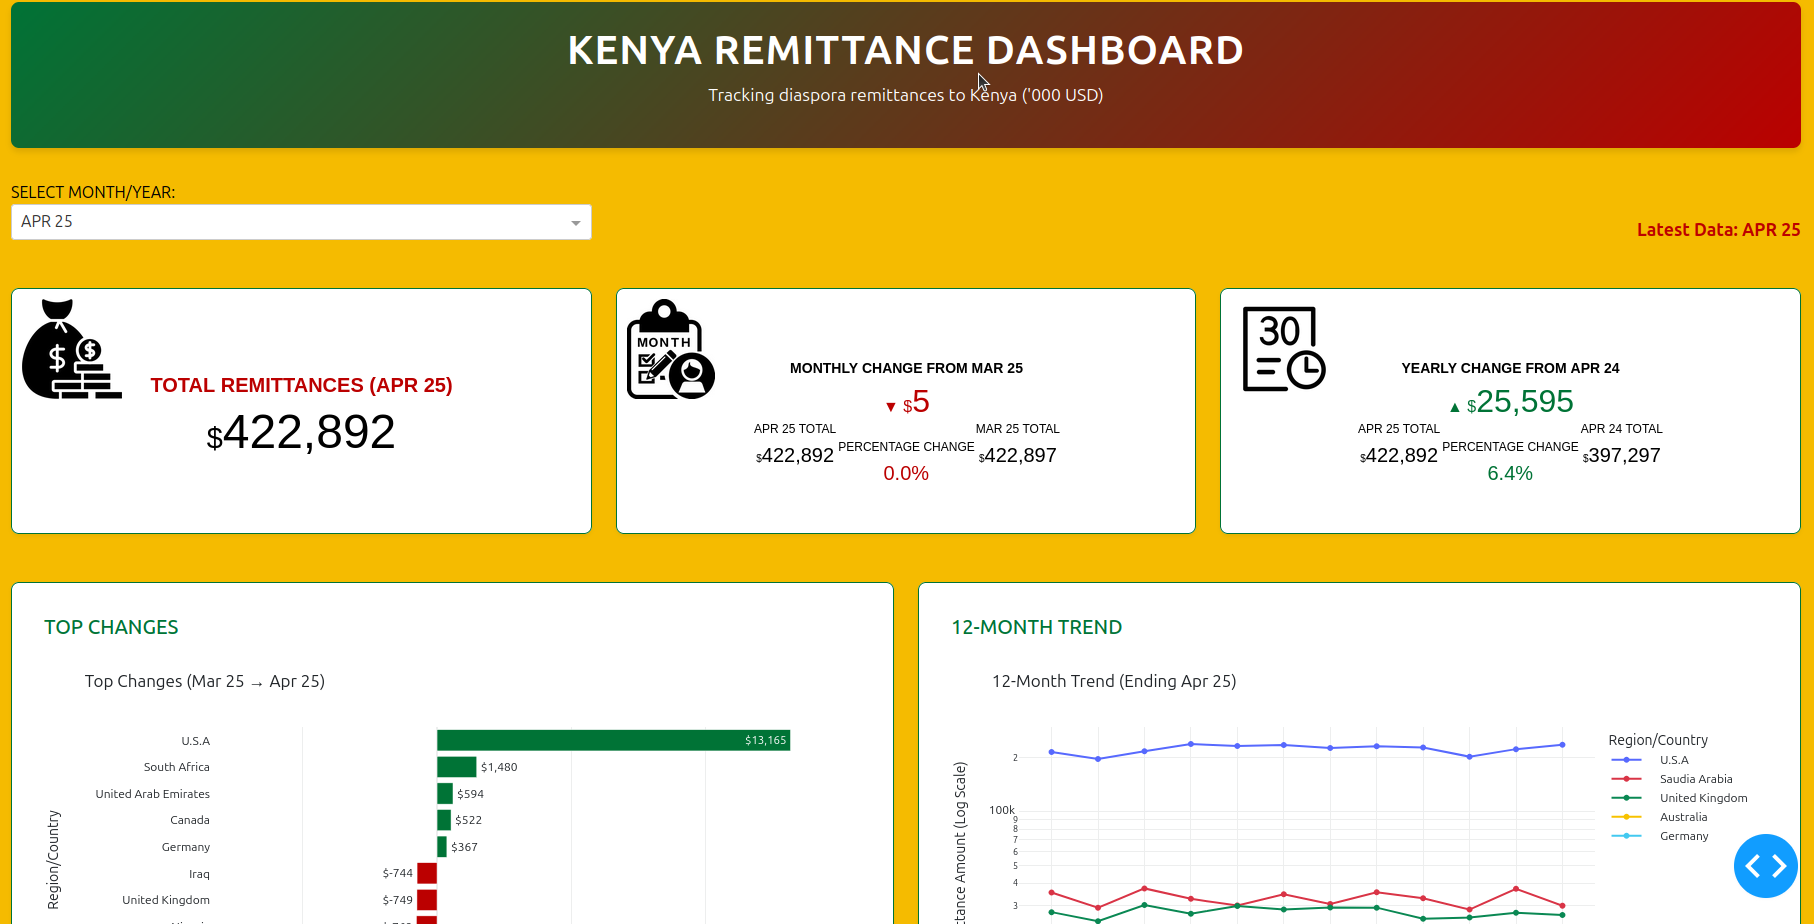Click the '$594' bar value label
1814x924 pixels.
pyautogui.click(x=470, y=794)
